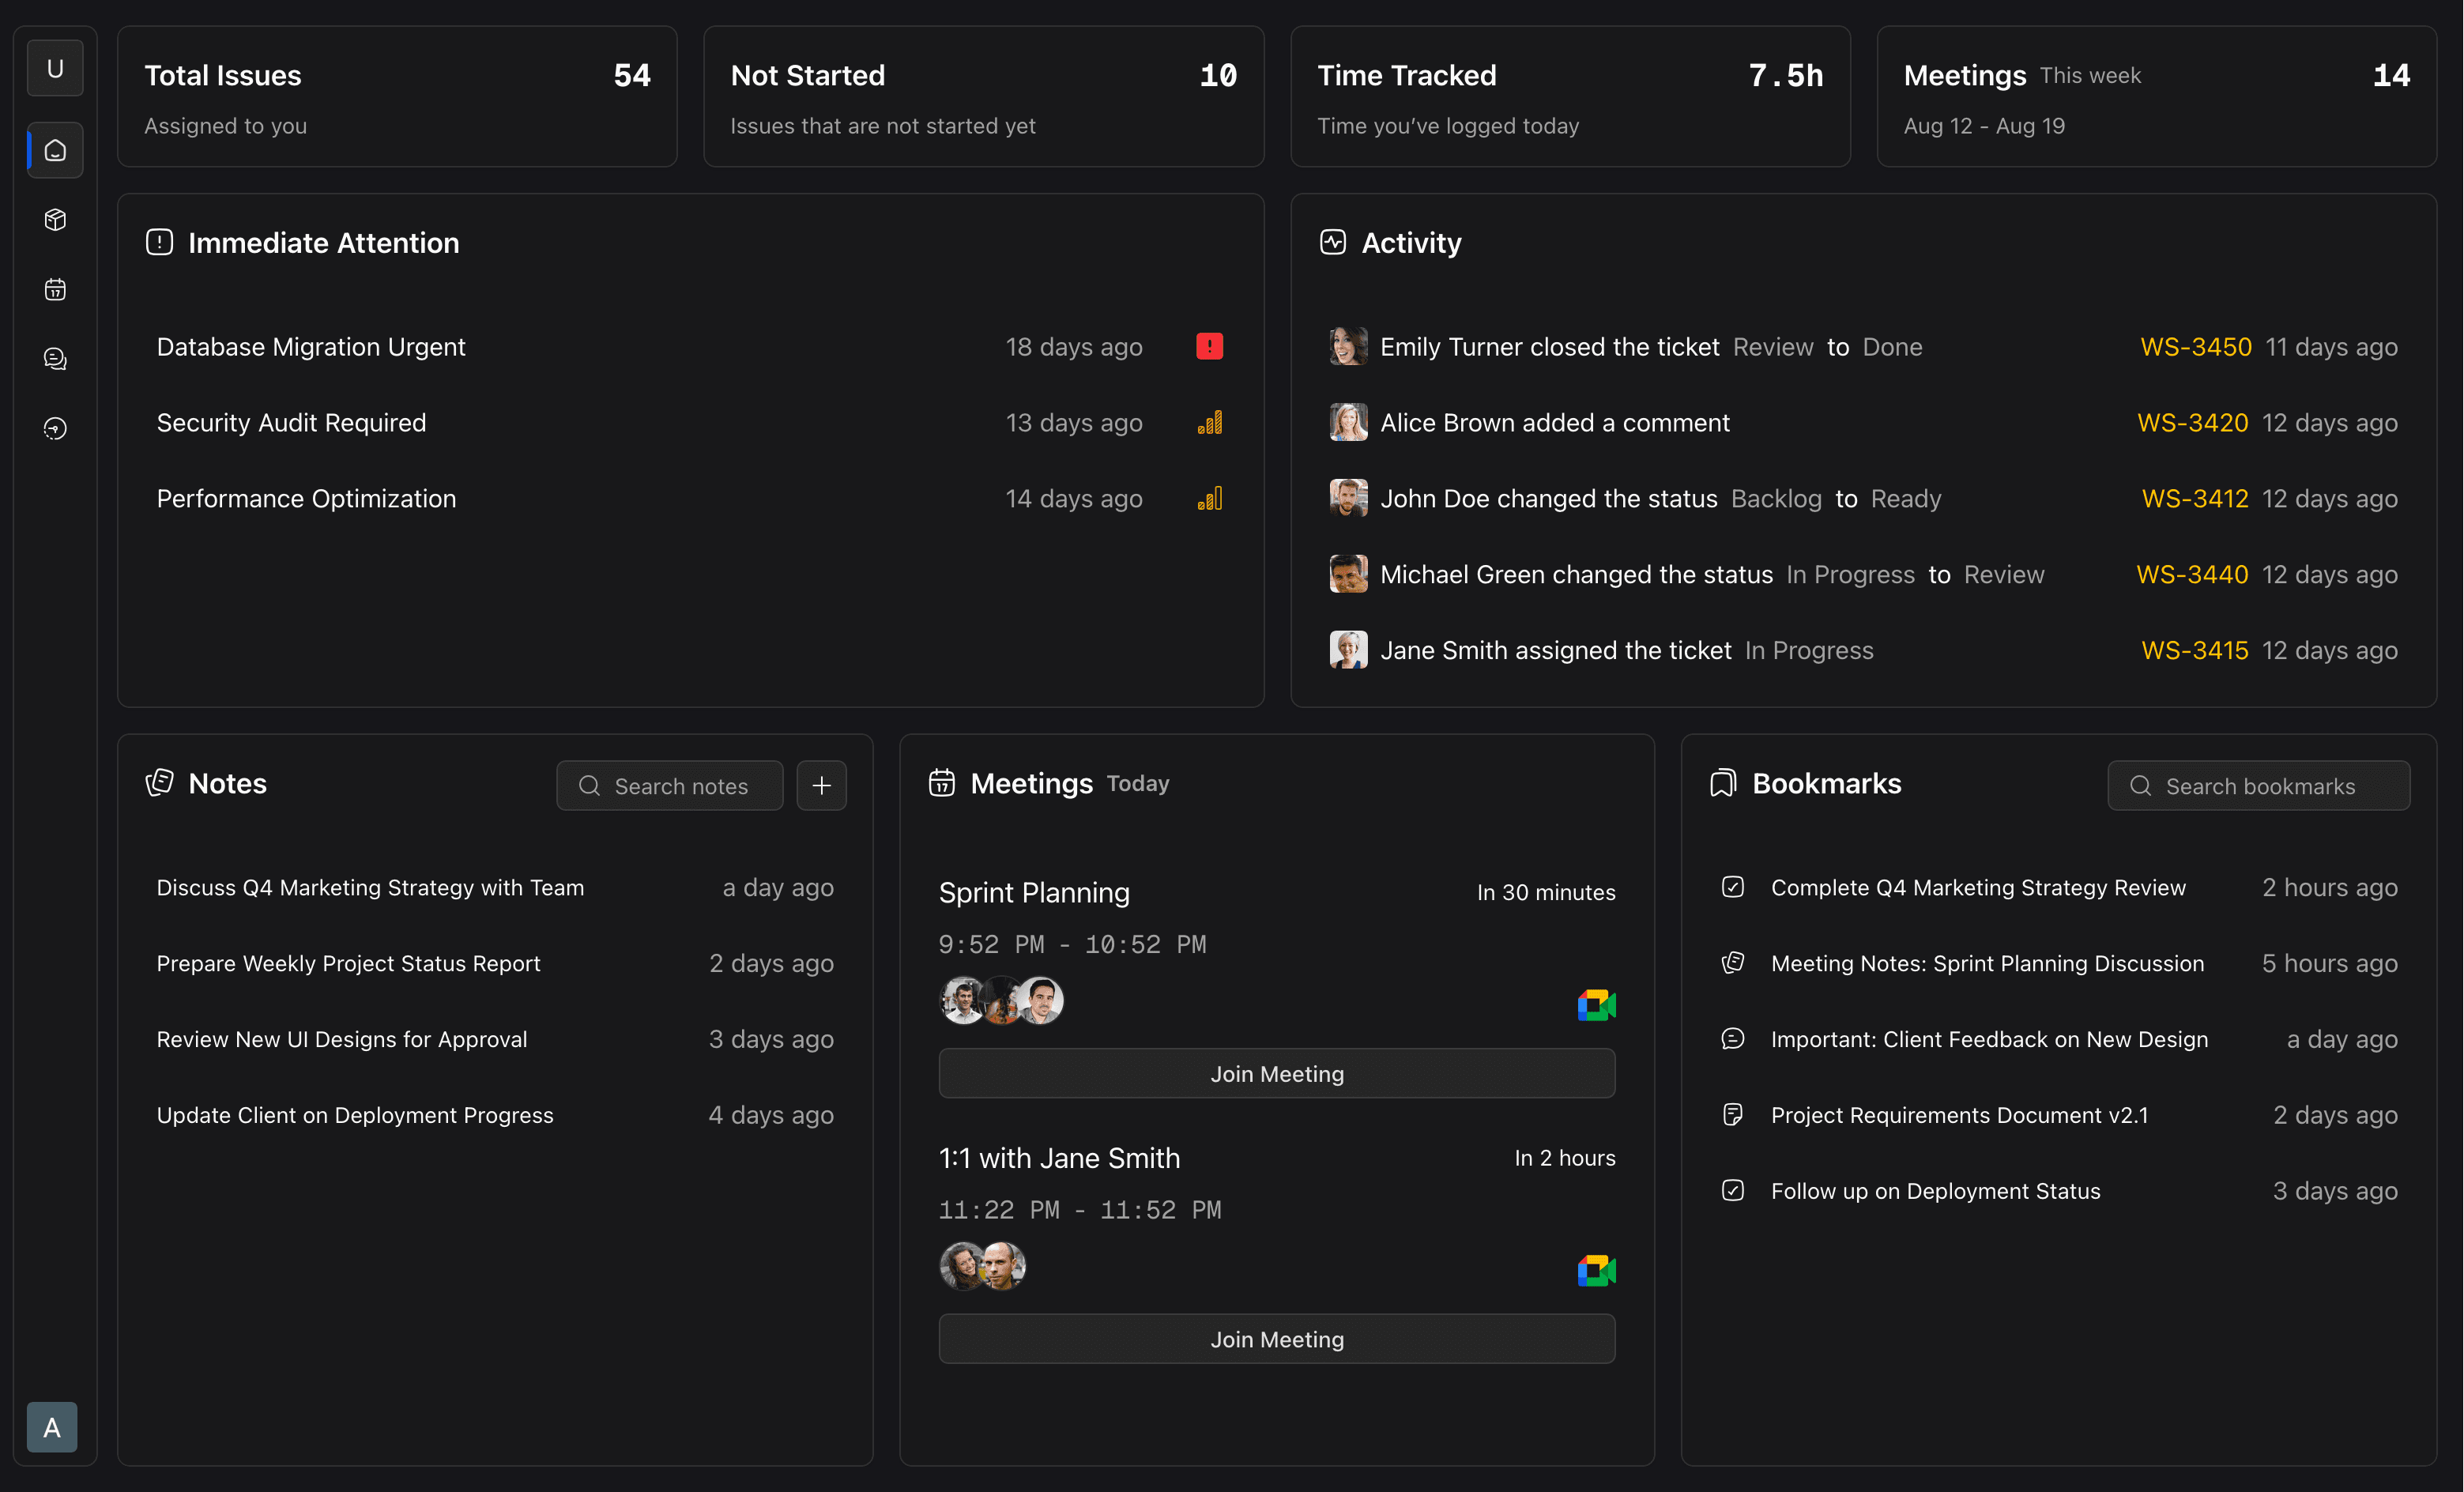This screenshot has width=2464, height=1492.
Task: Click the priority bars on Security Audit Required
Action: point(1209,422)
